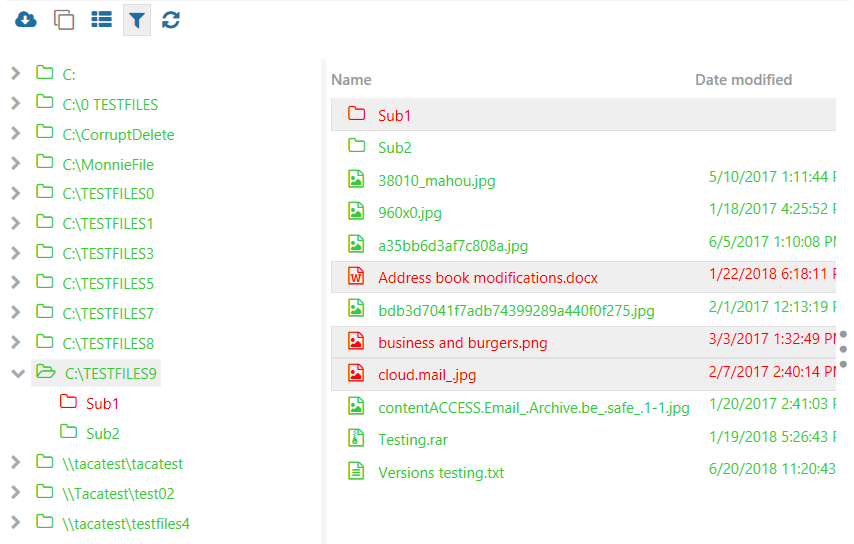Open business and burgers.png file
854x544 pixels.
463,343
